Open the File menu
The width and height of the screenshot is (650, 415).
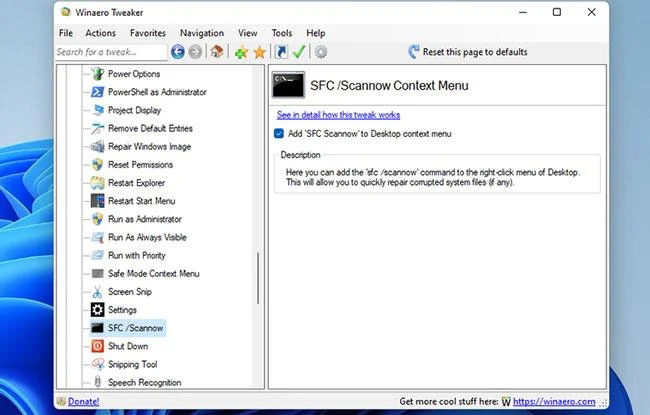click(x=66, y=33)
